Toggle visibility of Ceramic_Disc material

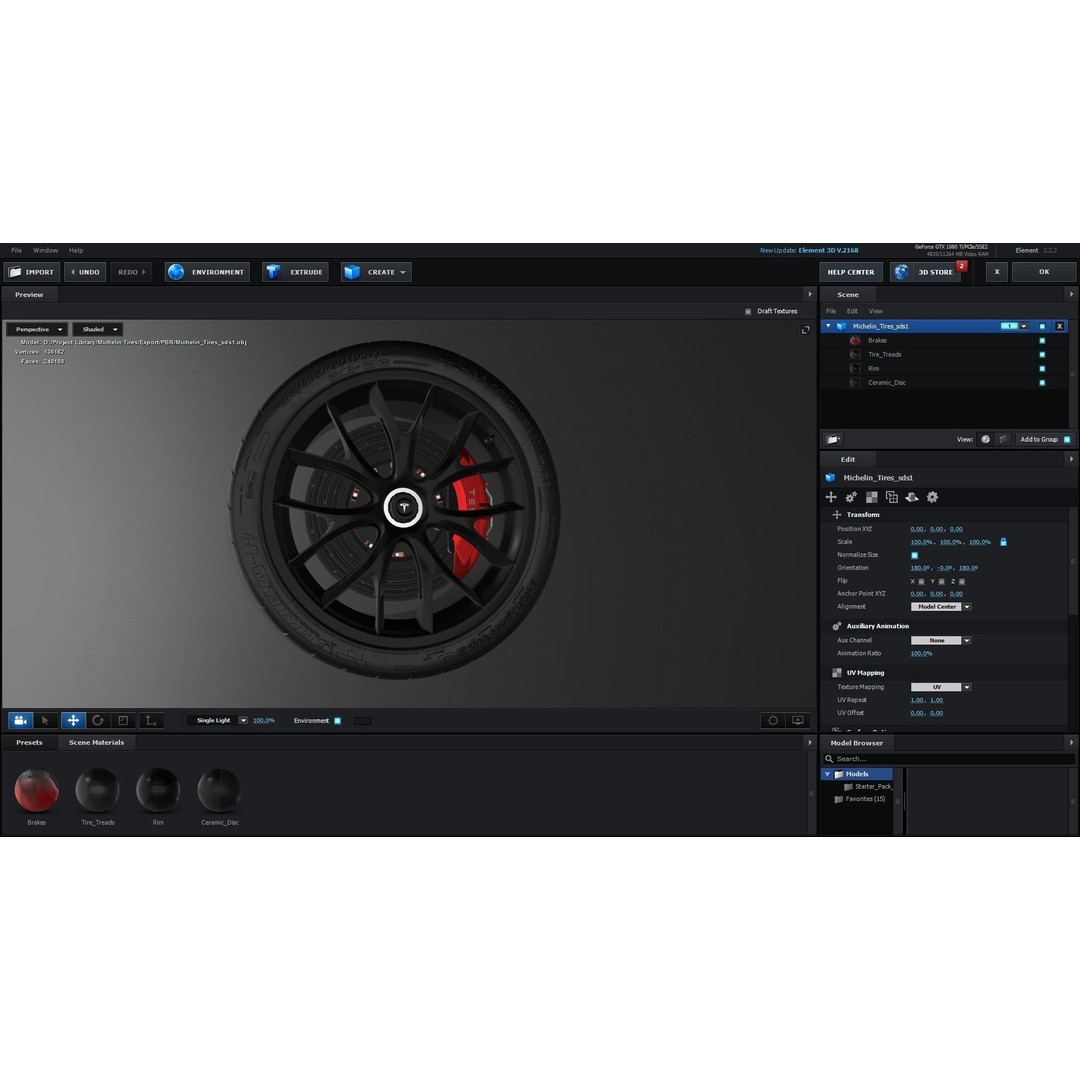tap(1042, 383)
